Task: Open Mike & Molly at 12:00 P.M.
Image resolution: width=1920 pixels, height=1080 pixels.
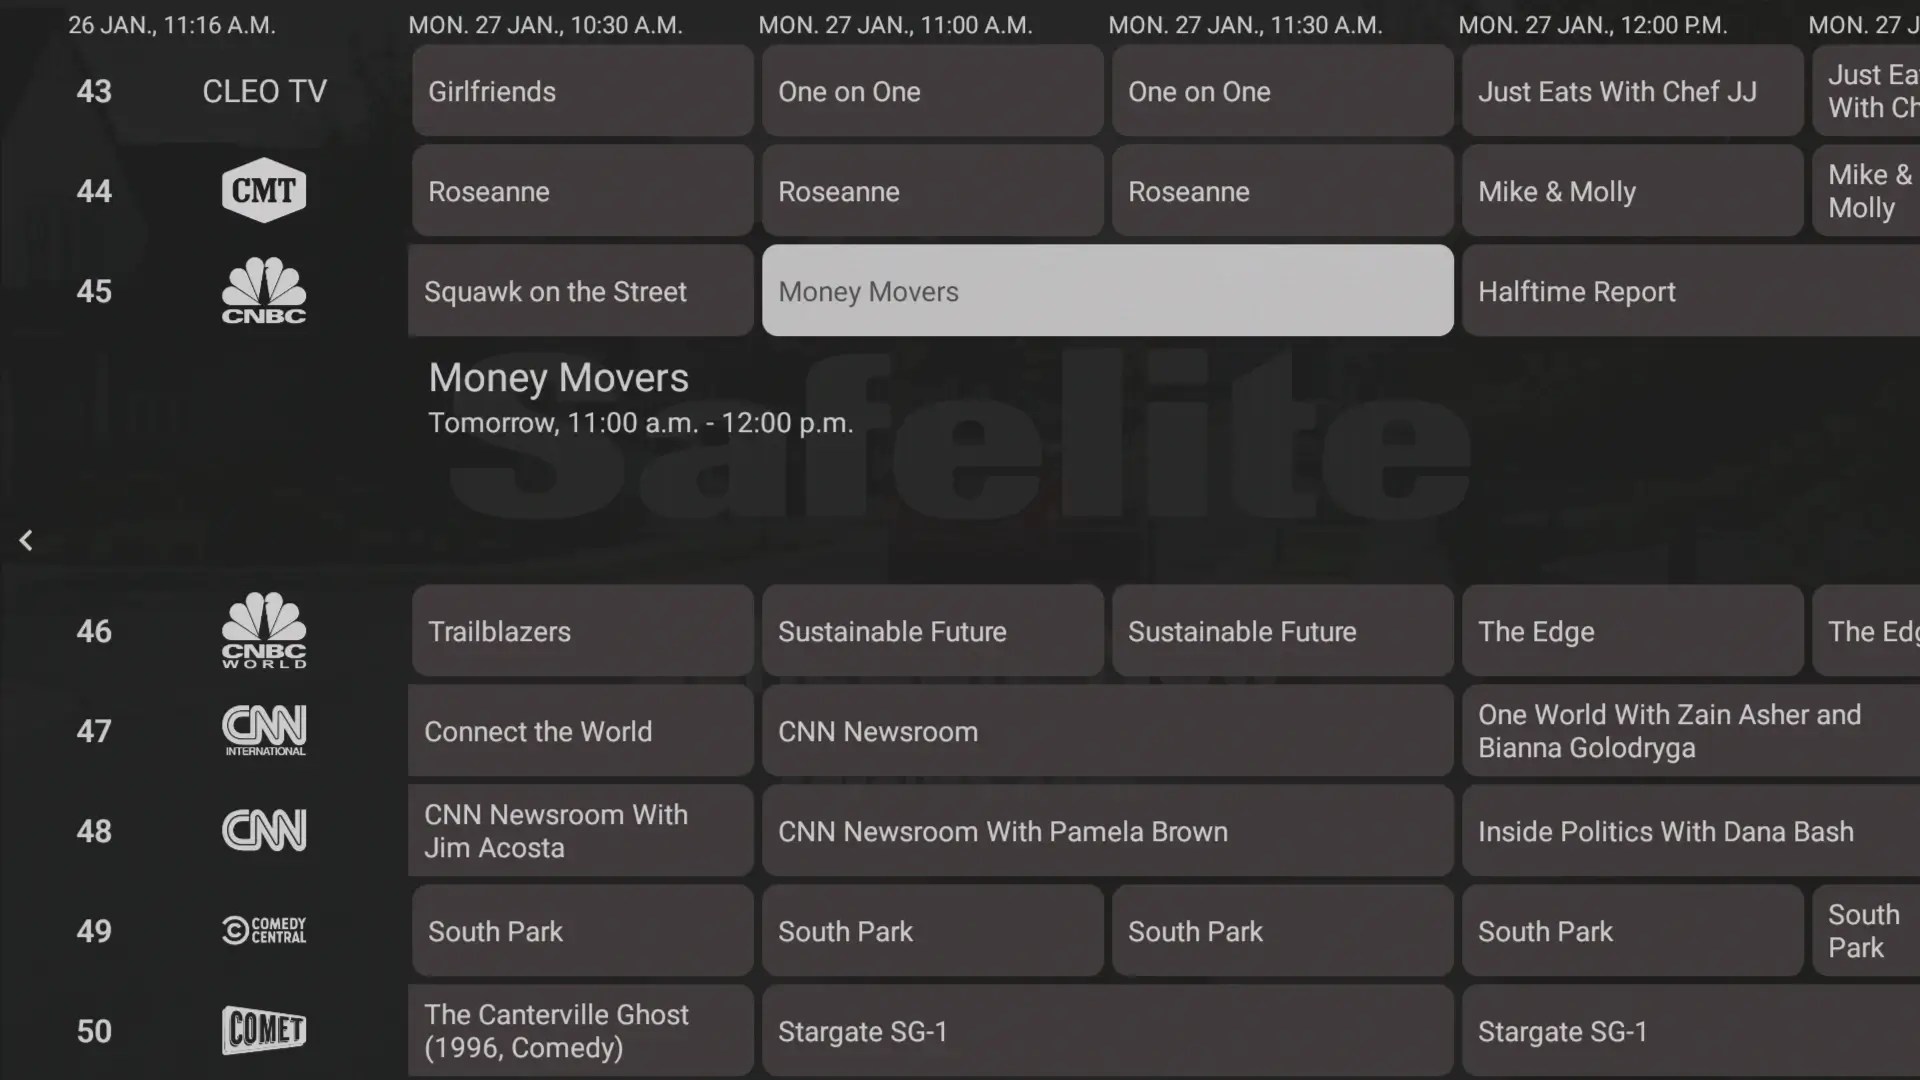Action: (x=1633, y=191)
